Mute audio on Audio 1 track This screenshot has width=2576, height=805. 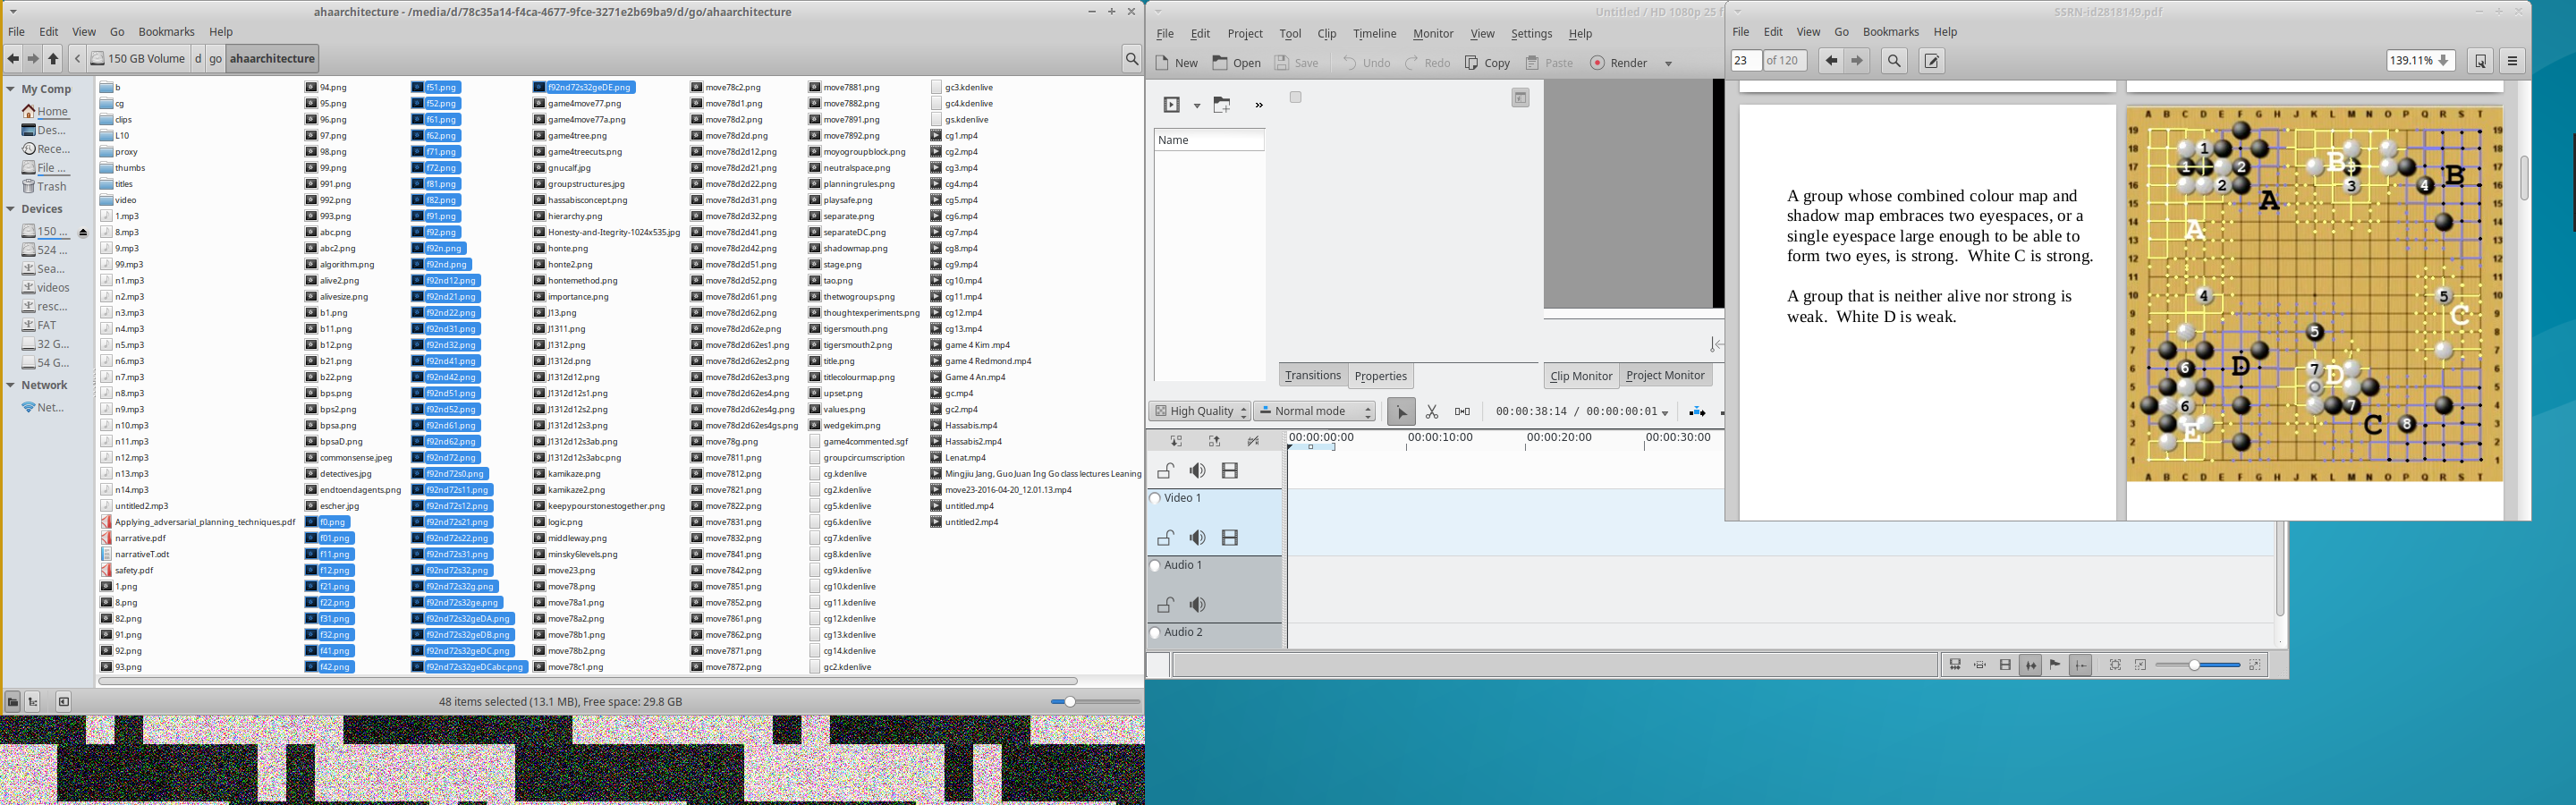pyautogui.click(x=1197, y=605)
